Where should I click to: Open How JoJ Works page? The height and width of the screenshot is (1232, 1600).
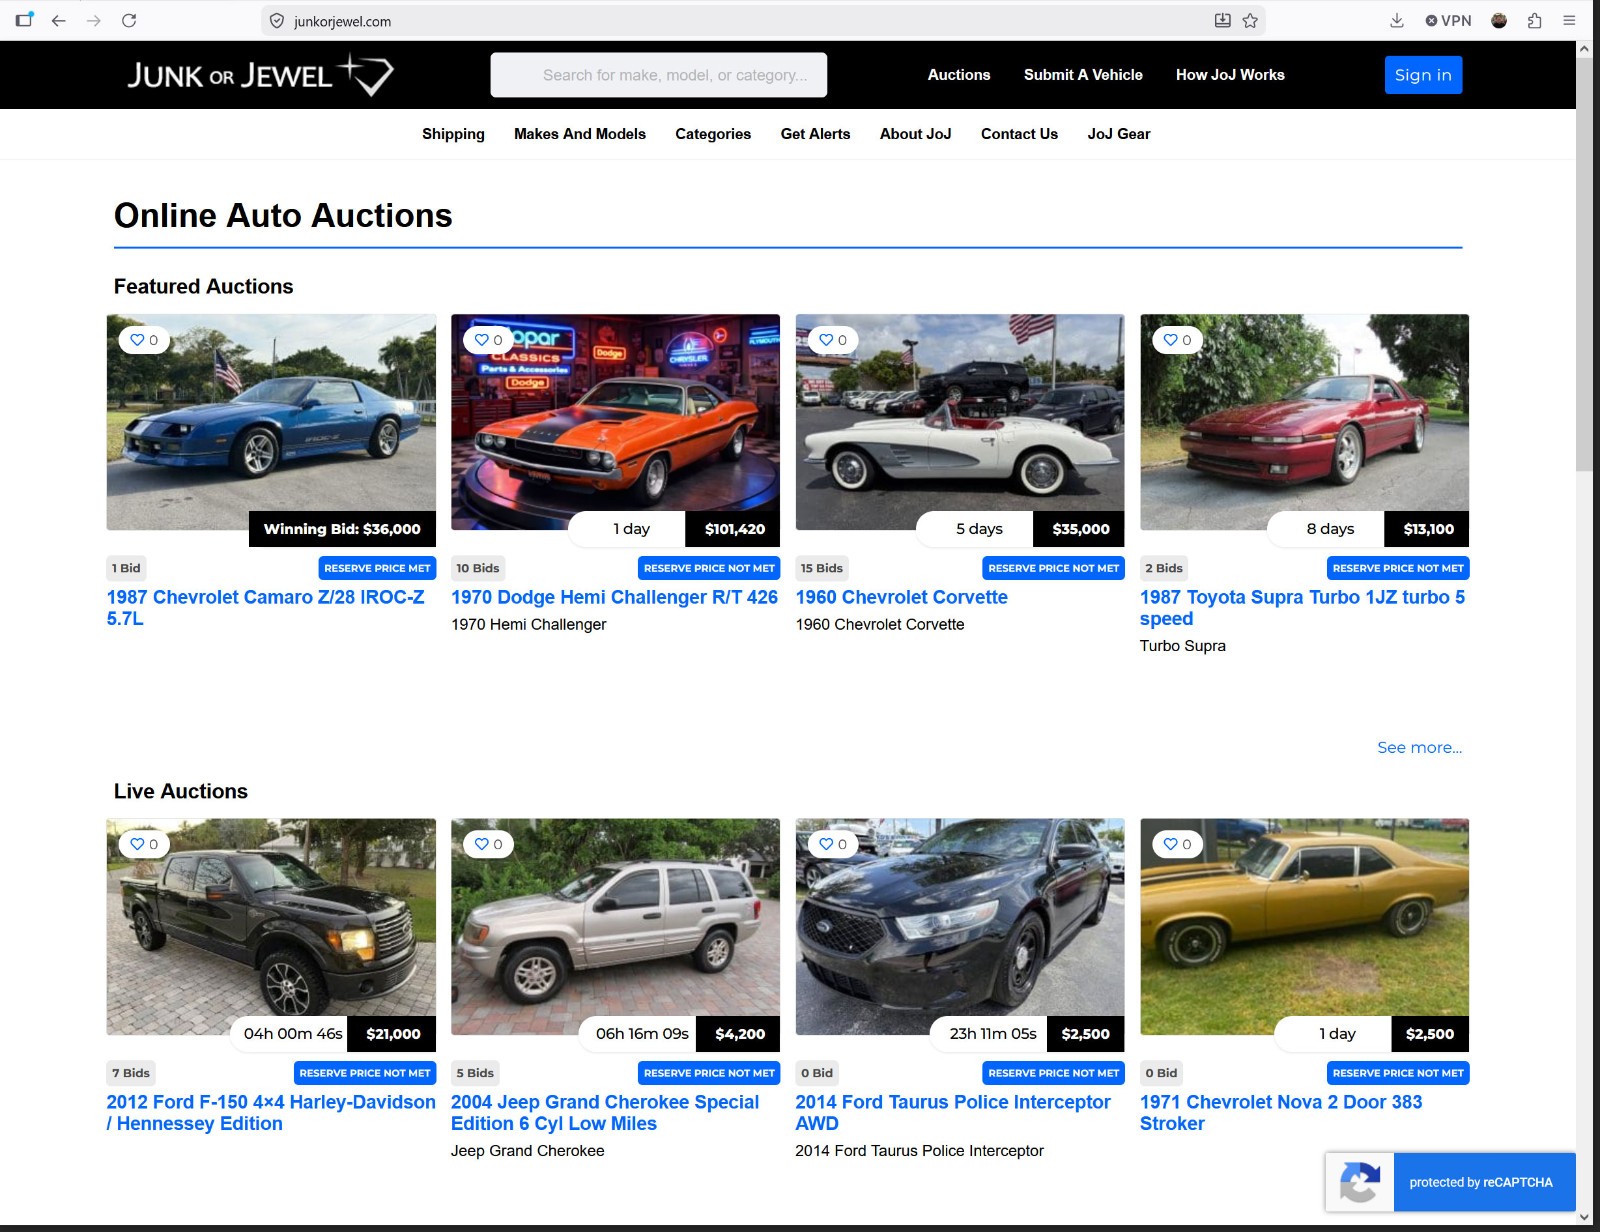(x=1230, y=75)
